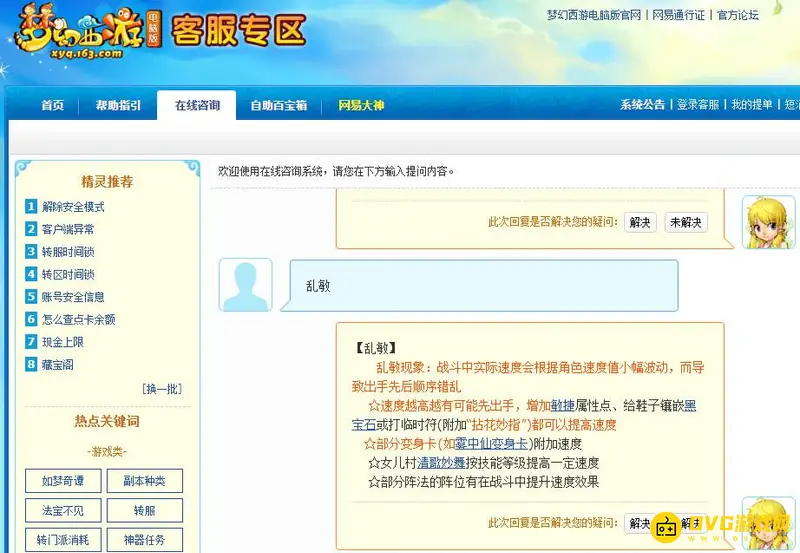Open 我的提单 link

pos(752,105)
